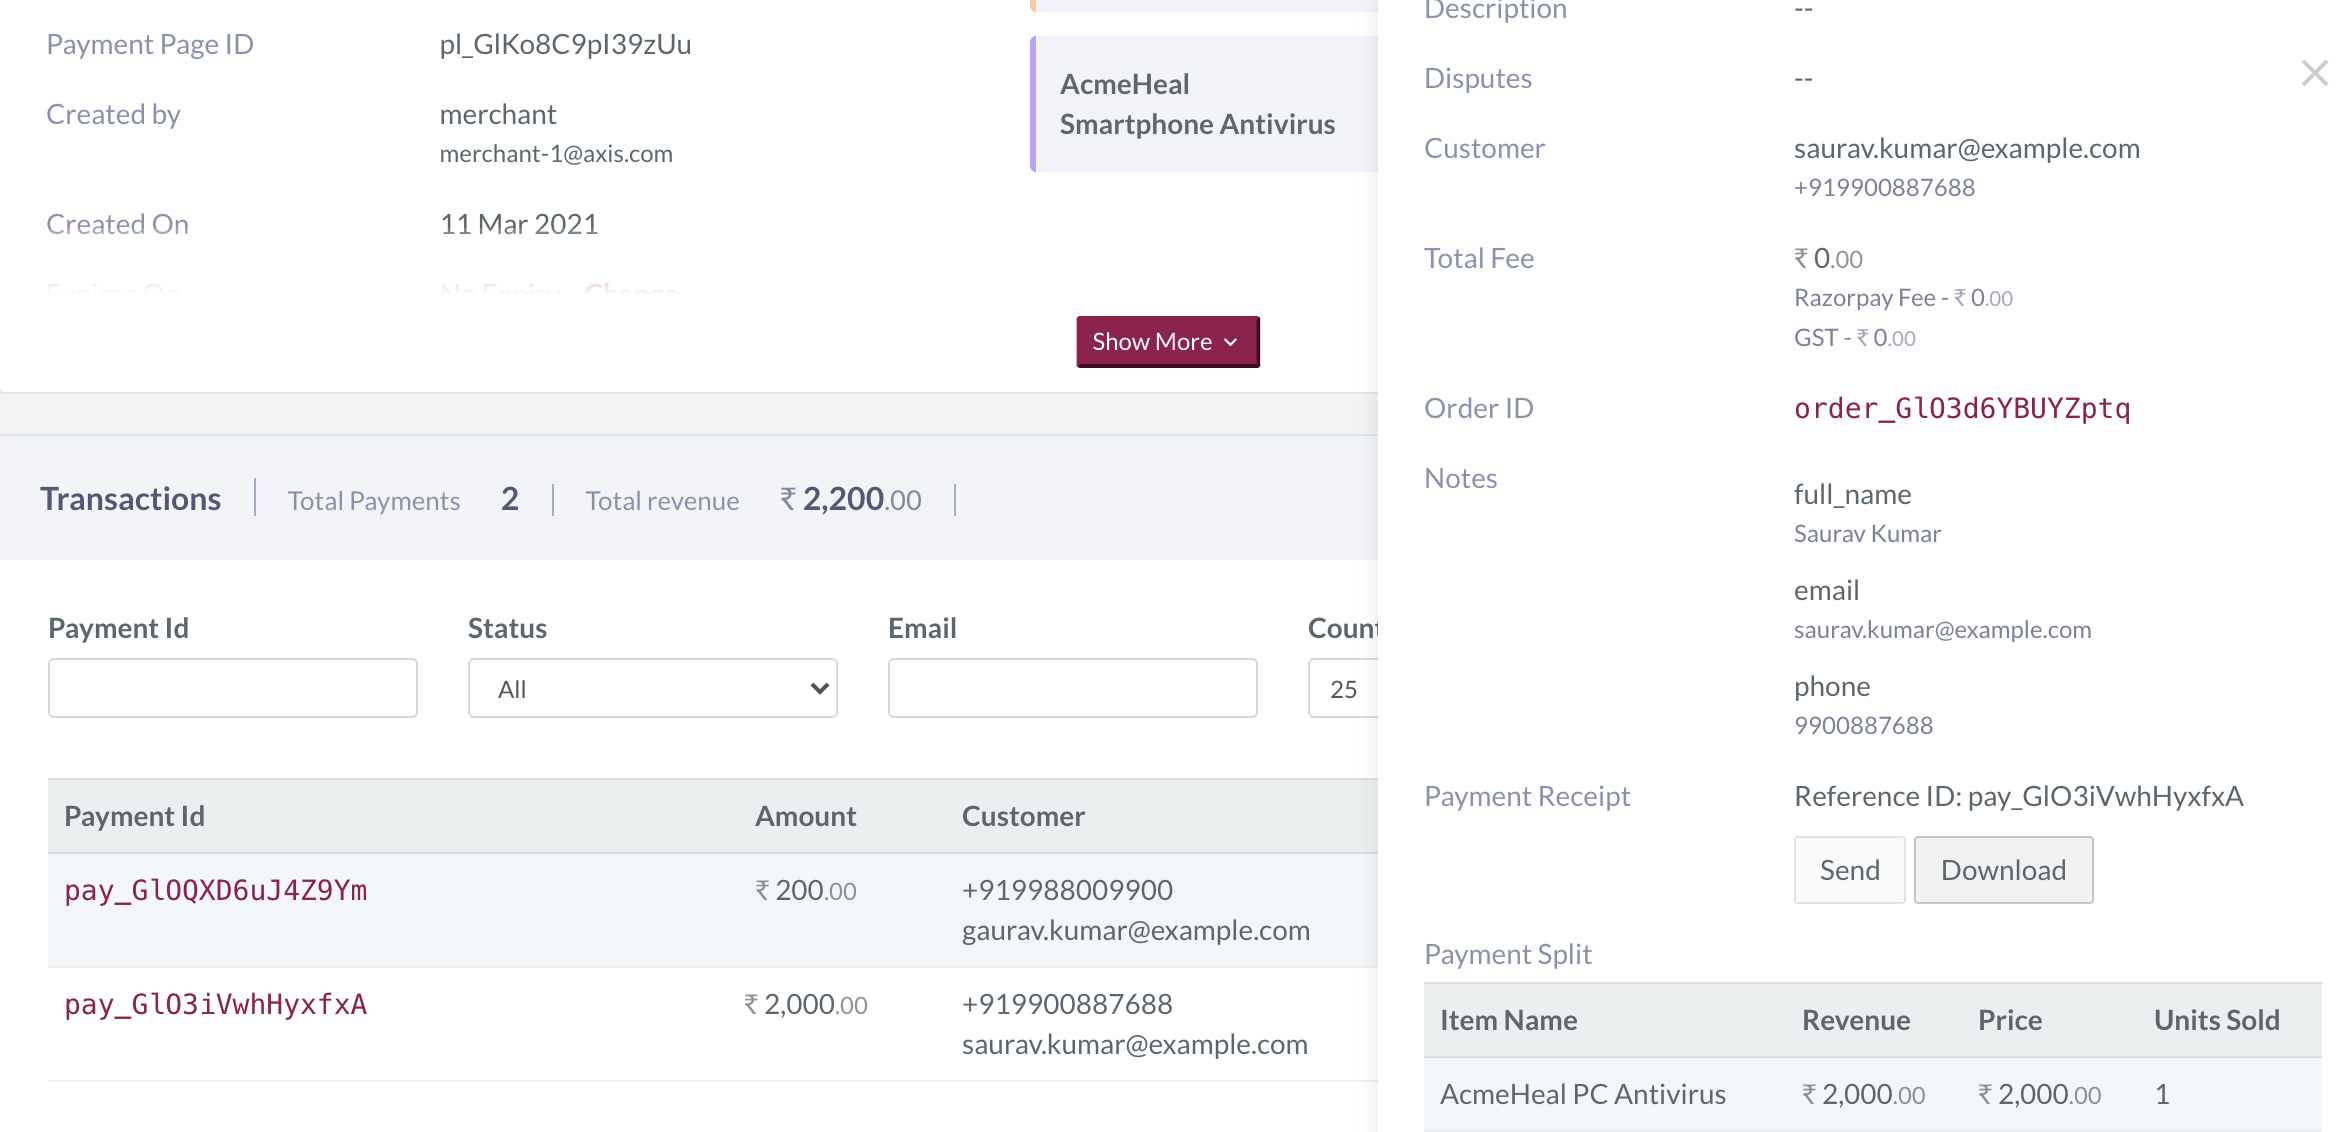2352x1132 pixels.
Task: Select the Email filter field
Action: pyautogui.click(x=1072, y=688)
